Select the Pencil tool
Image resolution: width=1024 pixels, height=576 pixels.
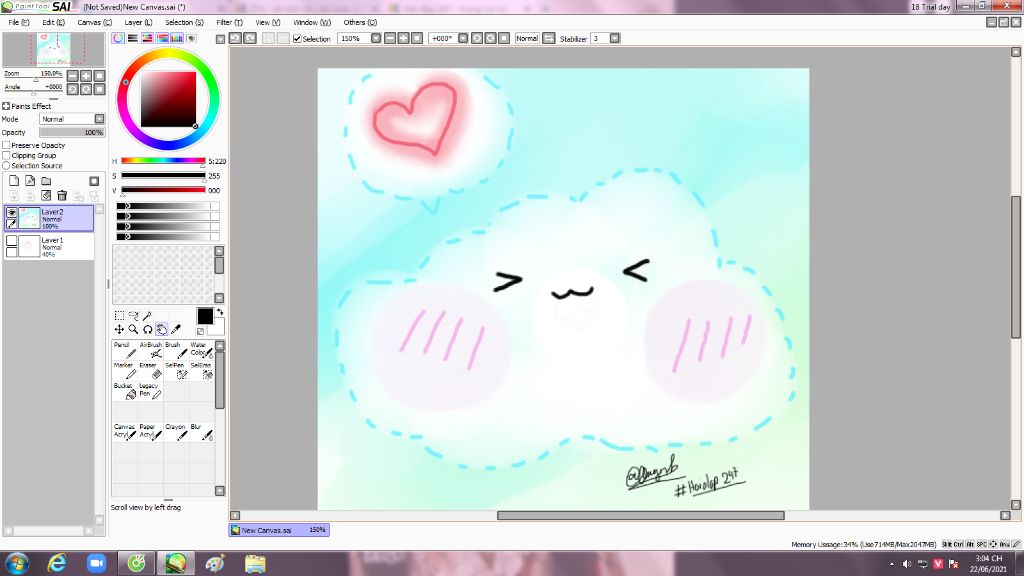click(125, 350)
